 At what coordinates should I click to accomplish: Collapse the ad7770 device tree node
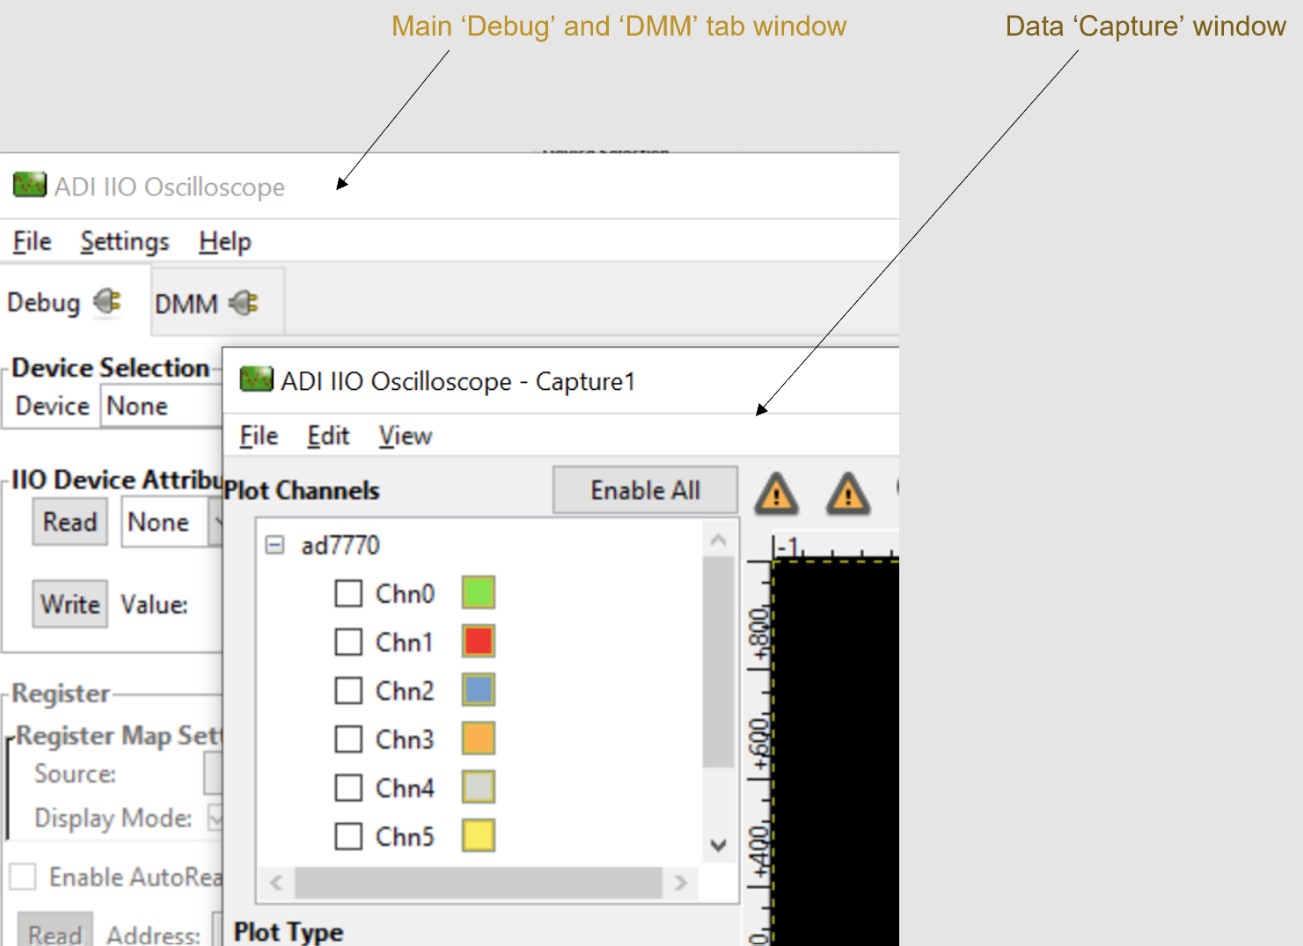(274, 545)
